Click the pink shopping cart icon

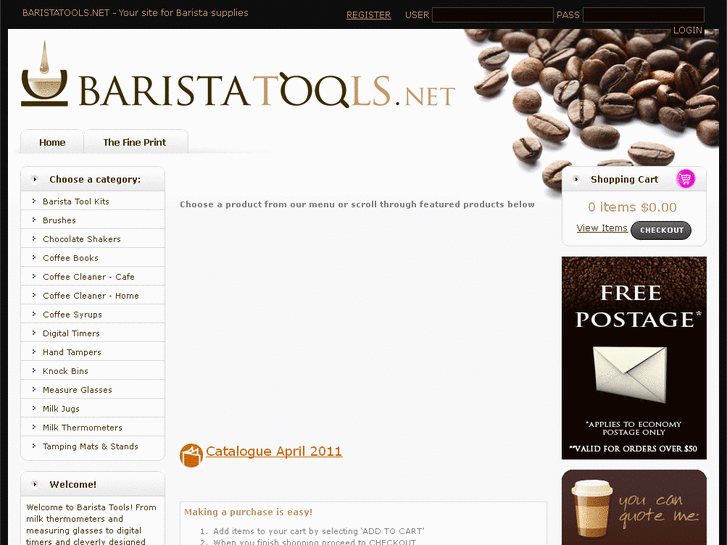point(685,179)
